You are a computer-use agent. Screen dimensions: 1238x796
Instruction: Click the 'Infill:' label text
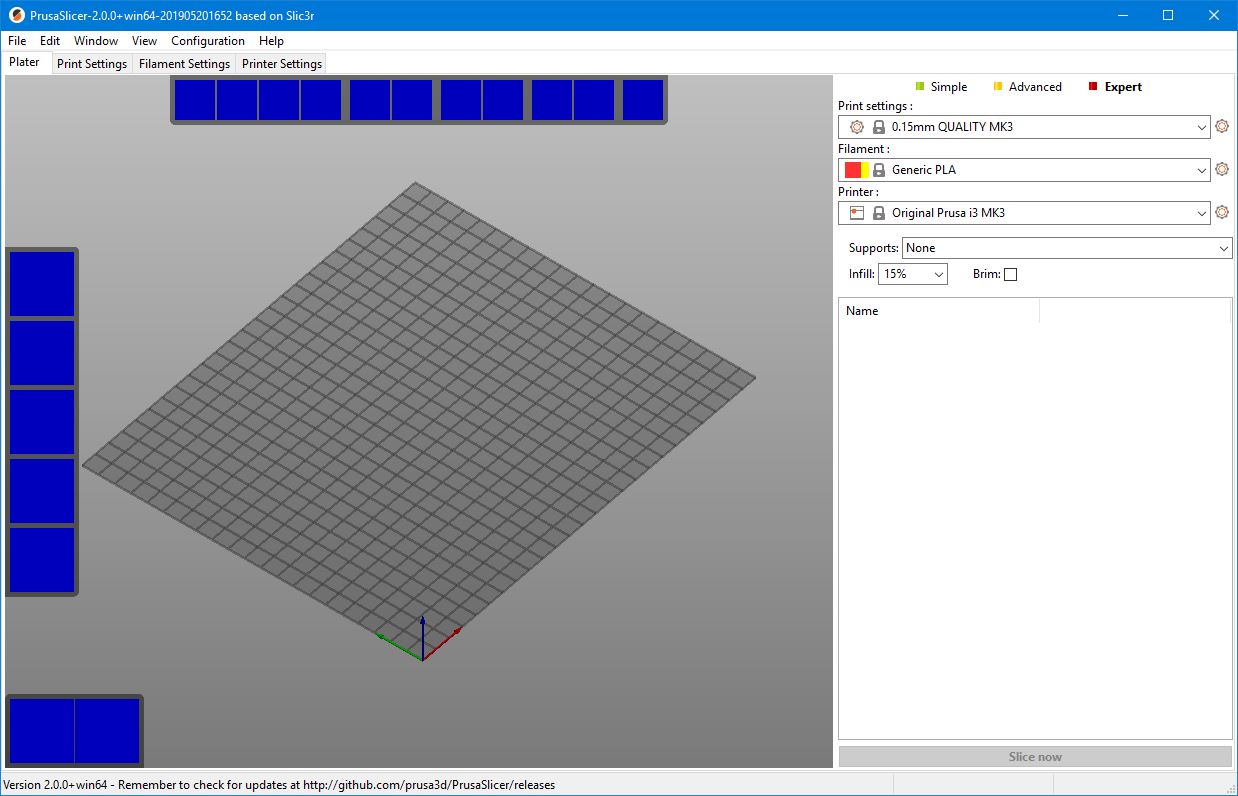(862, 274)
